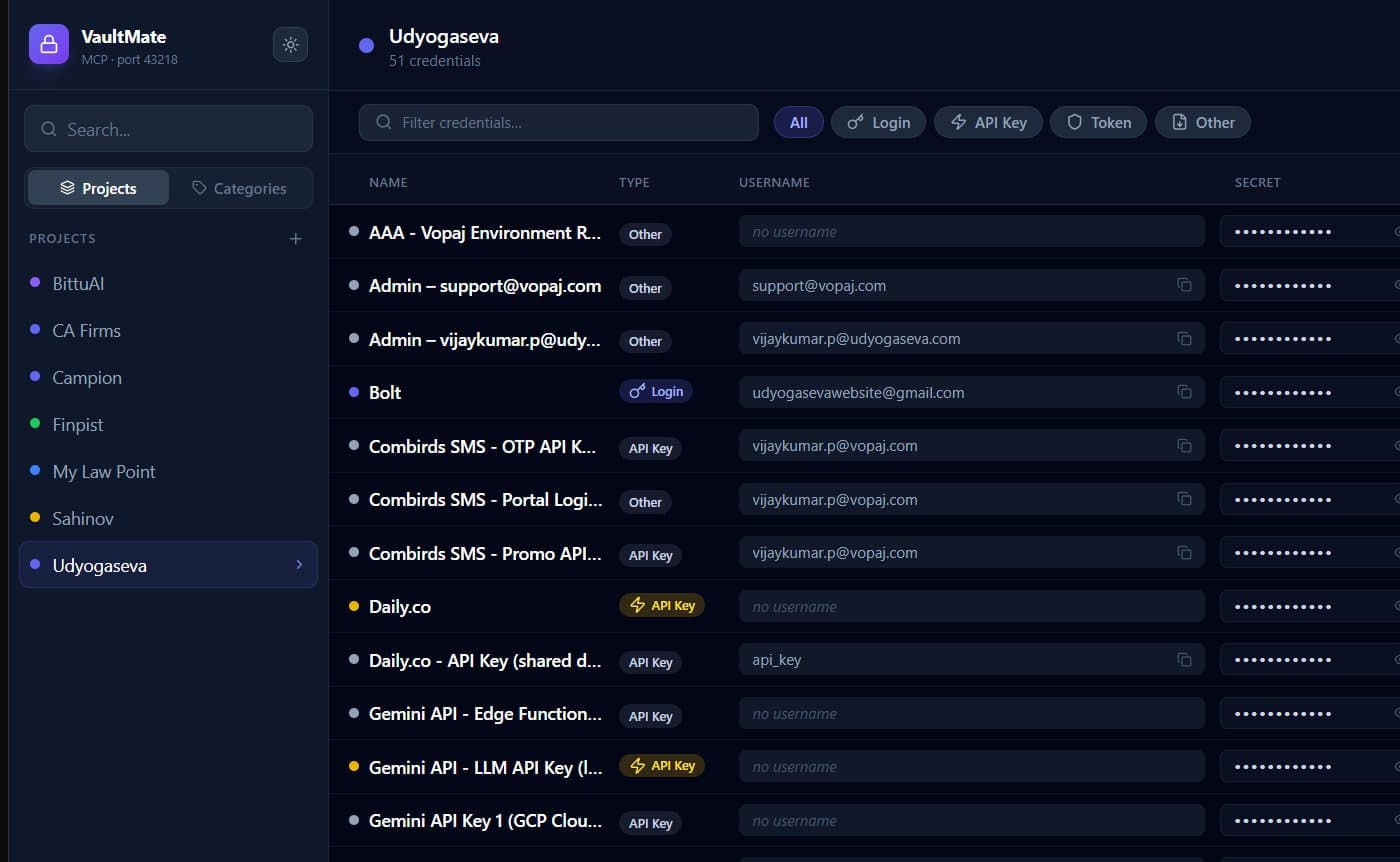Reveal secret of AAA - Vopaj Environment row

tap(1396, 232)
